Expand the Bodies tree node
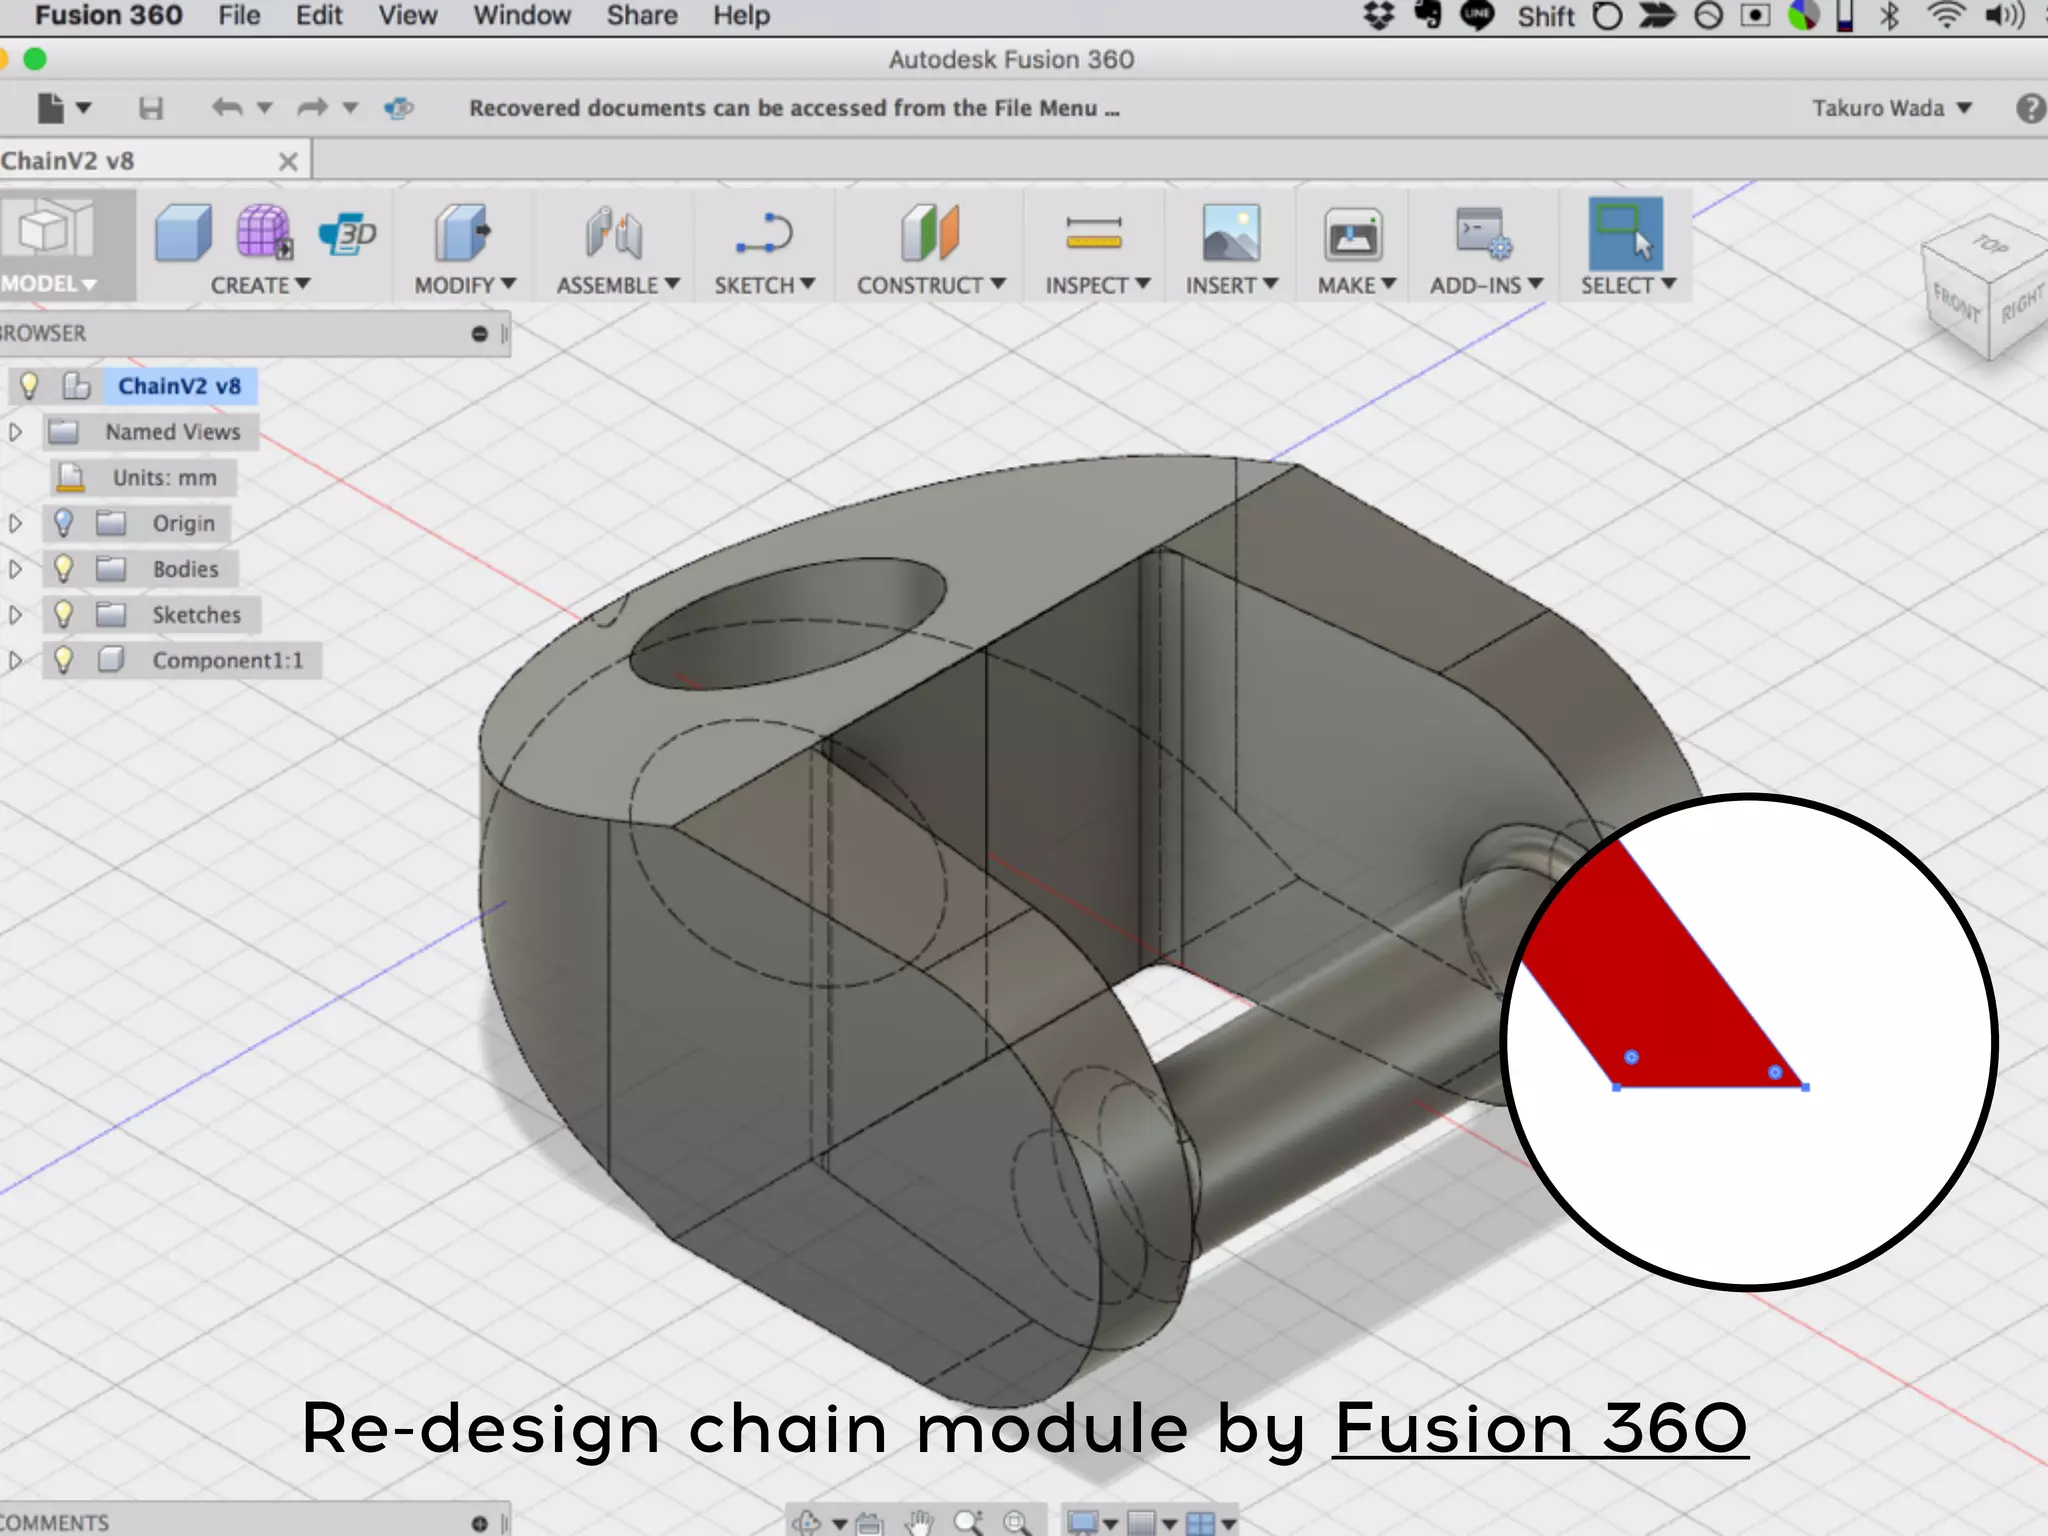The height and width of the screenshot is (1536, 2048). 15,569
